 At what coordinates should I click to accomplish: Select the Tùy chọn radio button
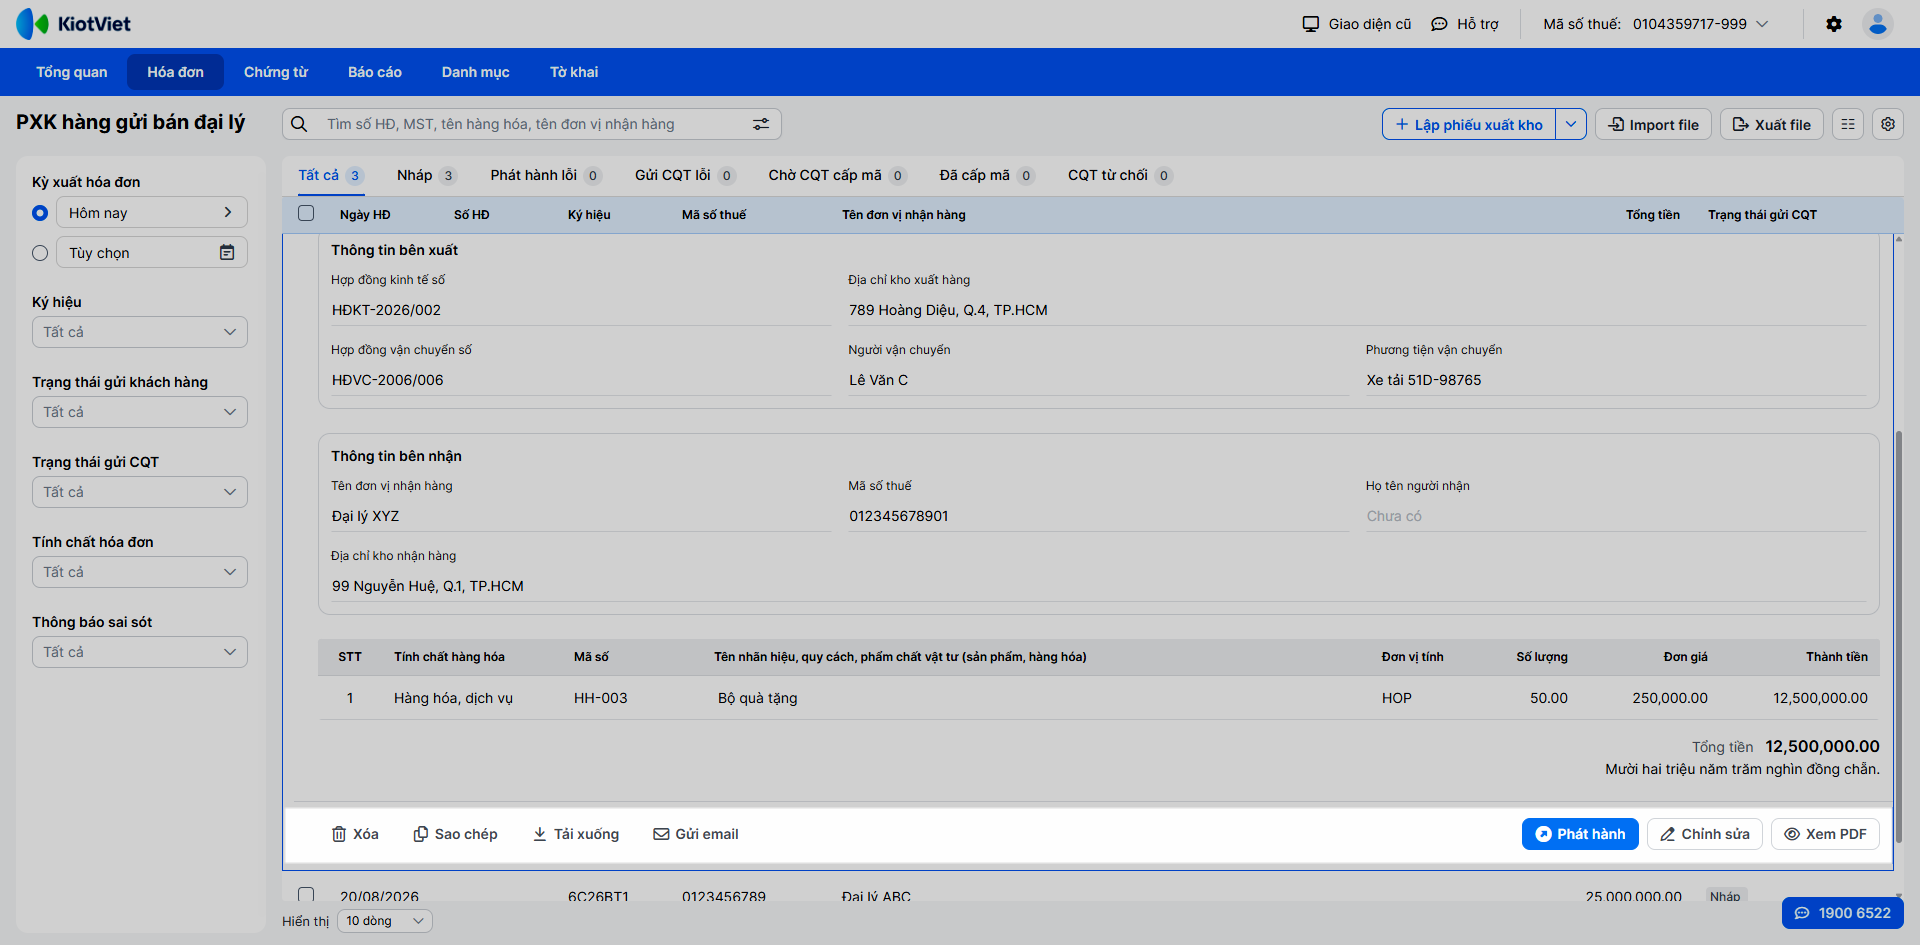pyautogui.click(x=40, y=253)
